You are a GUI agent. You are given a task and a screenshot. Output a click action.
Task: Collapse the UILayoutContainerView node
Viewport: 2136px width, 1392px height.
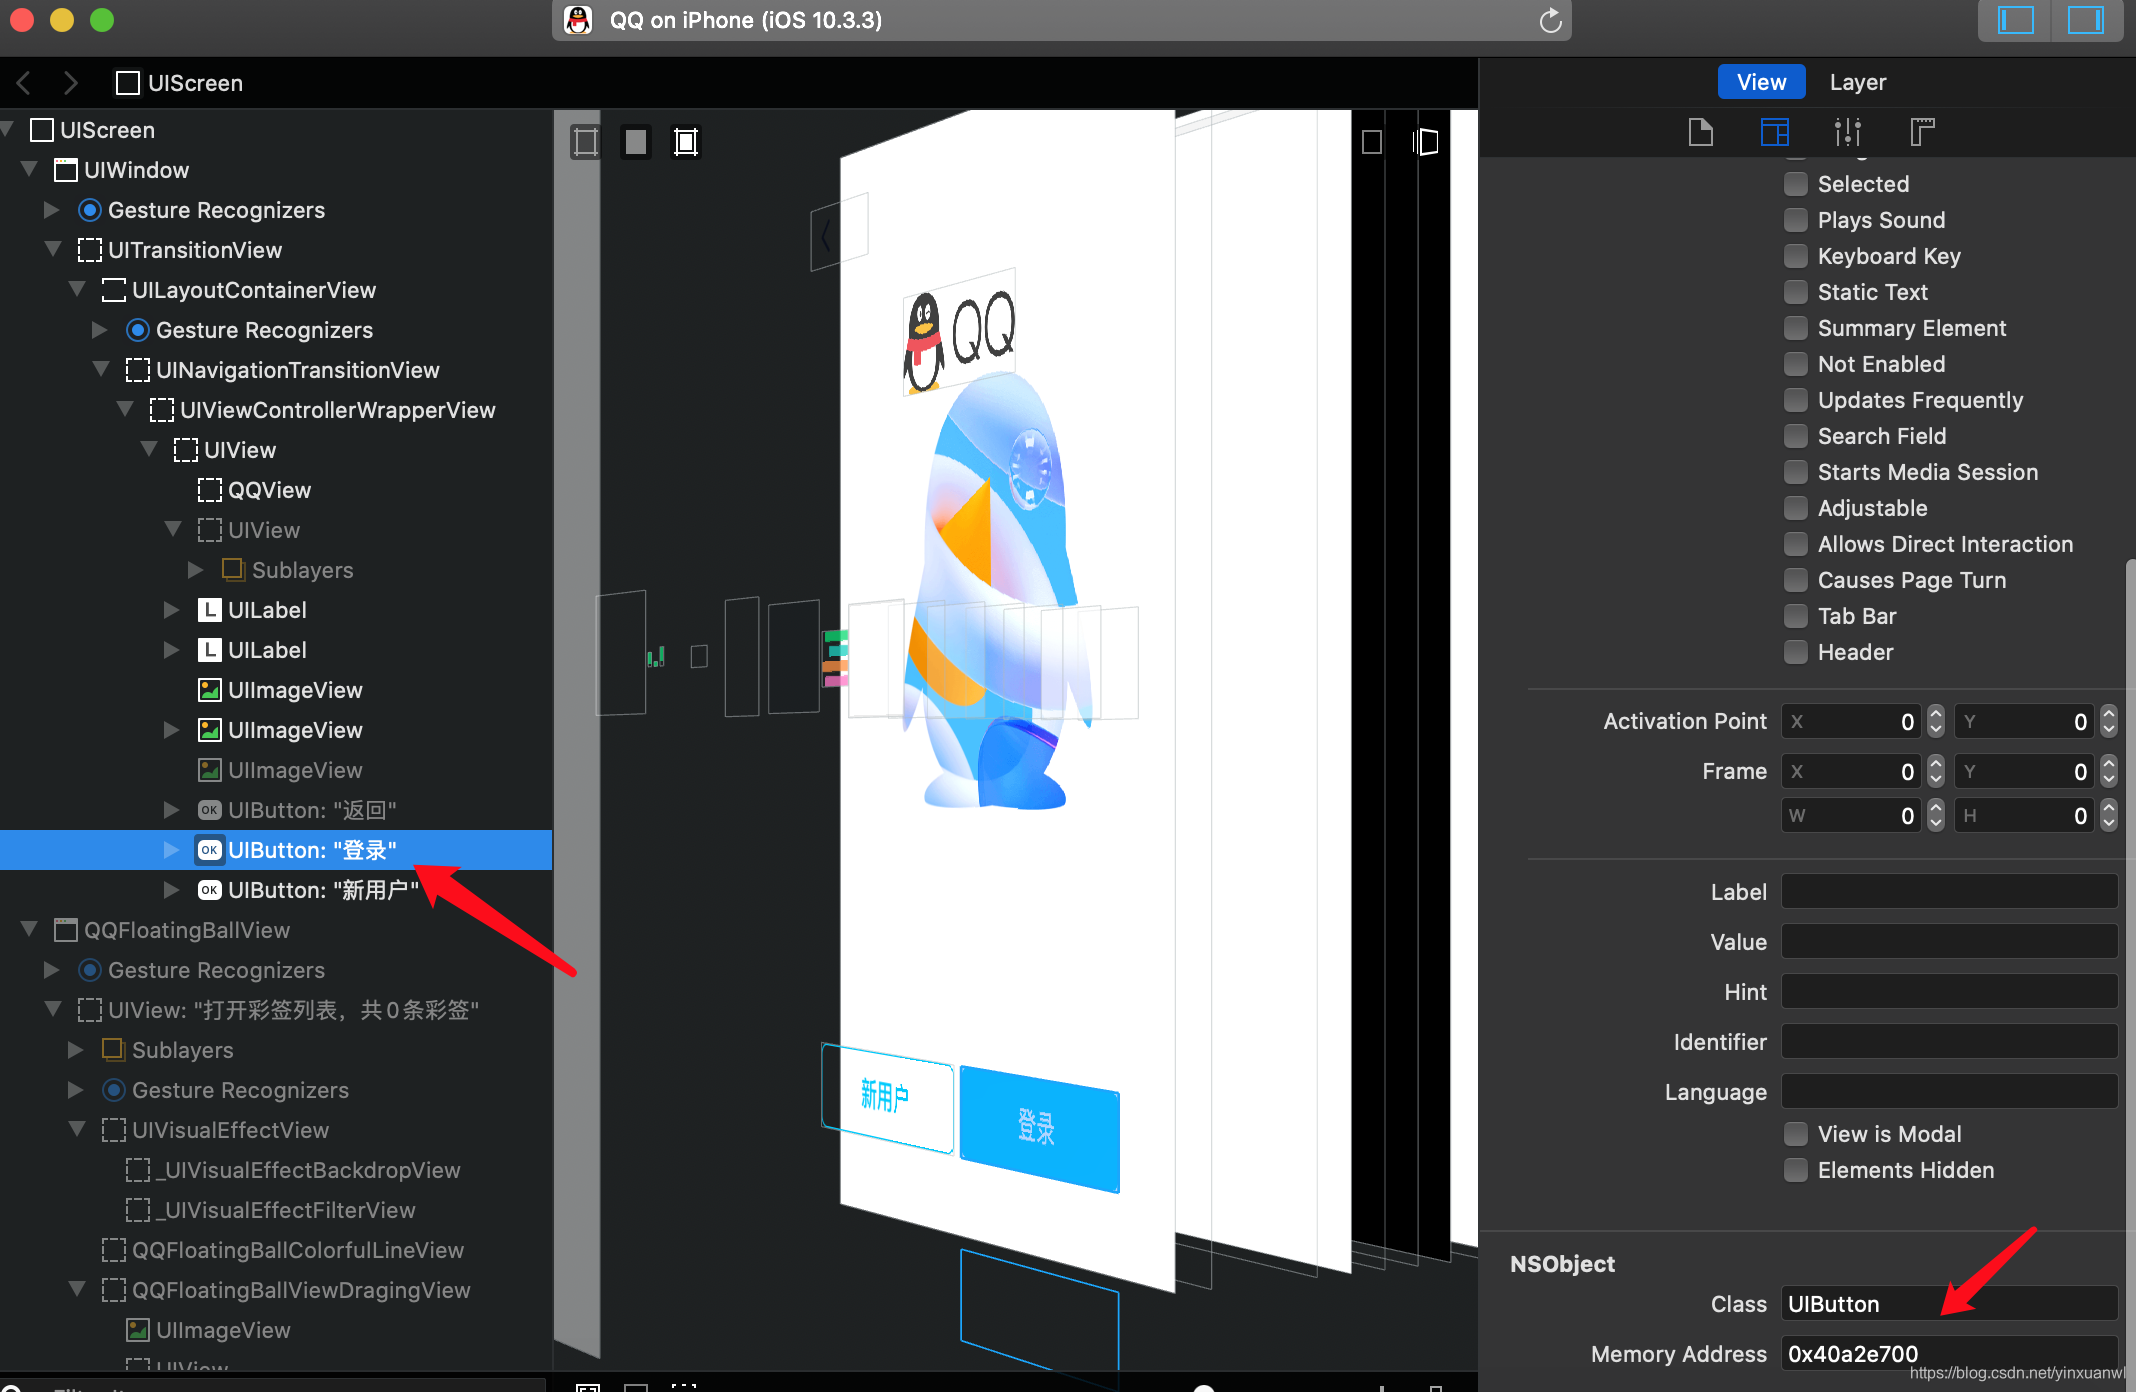click(77, 289)
